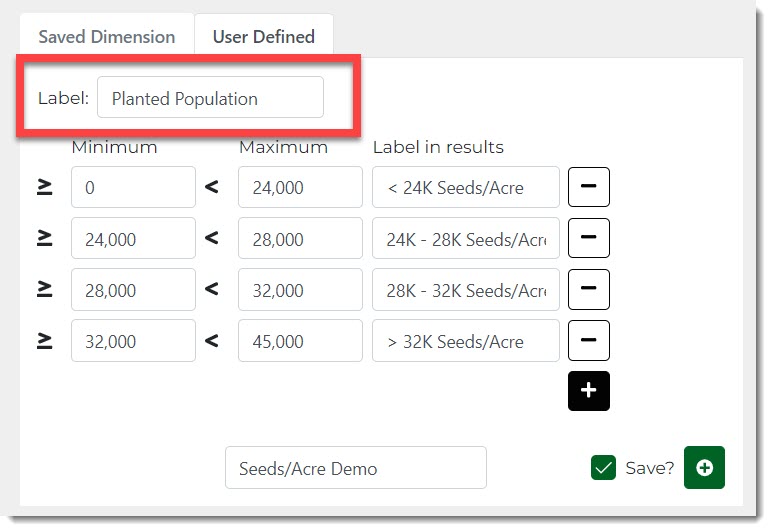Switch to the Saved Dimension tab
The height and width of the screenshot is (531, 771).
(x=107, y=37)
